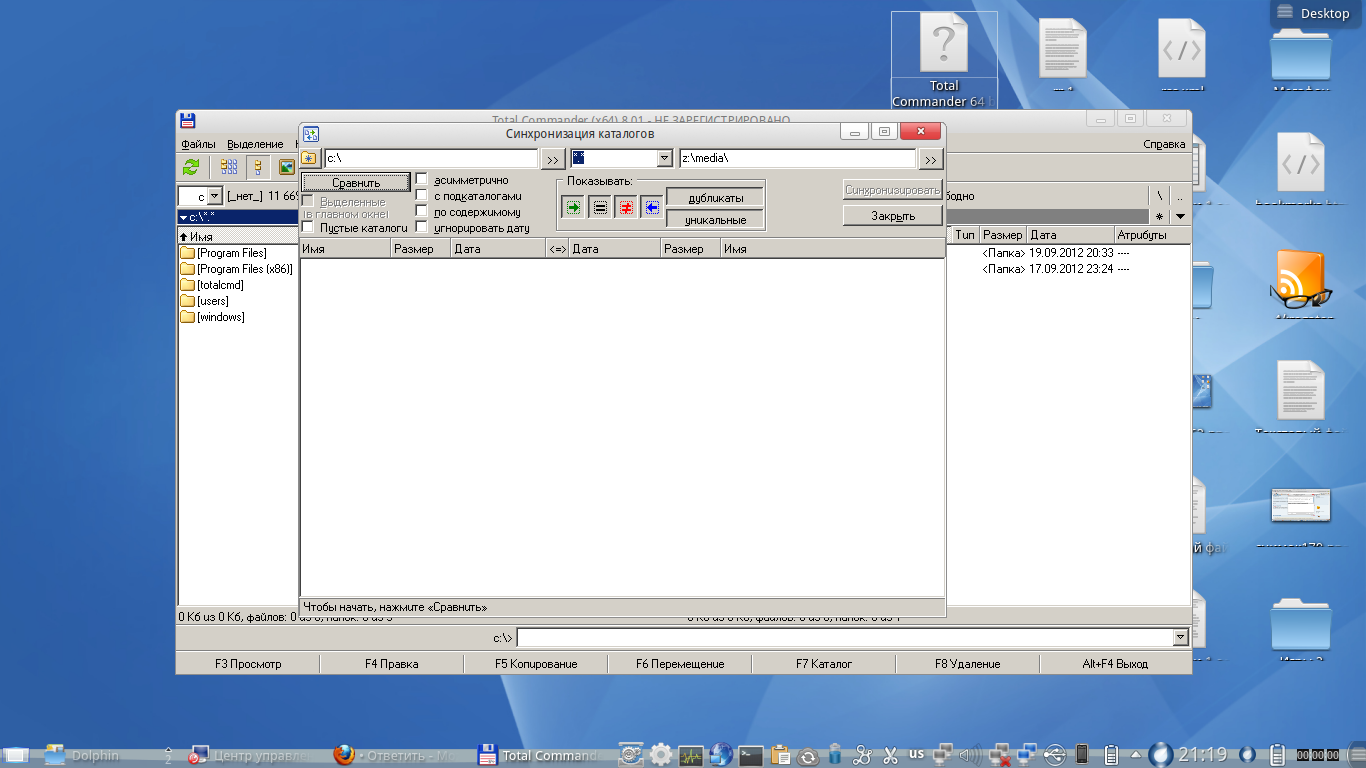Switch to brief view via the blue grid icon
The width and height of the screenshot is (1366, 768).
coord(229,167)
